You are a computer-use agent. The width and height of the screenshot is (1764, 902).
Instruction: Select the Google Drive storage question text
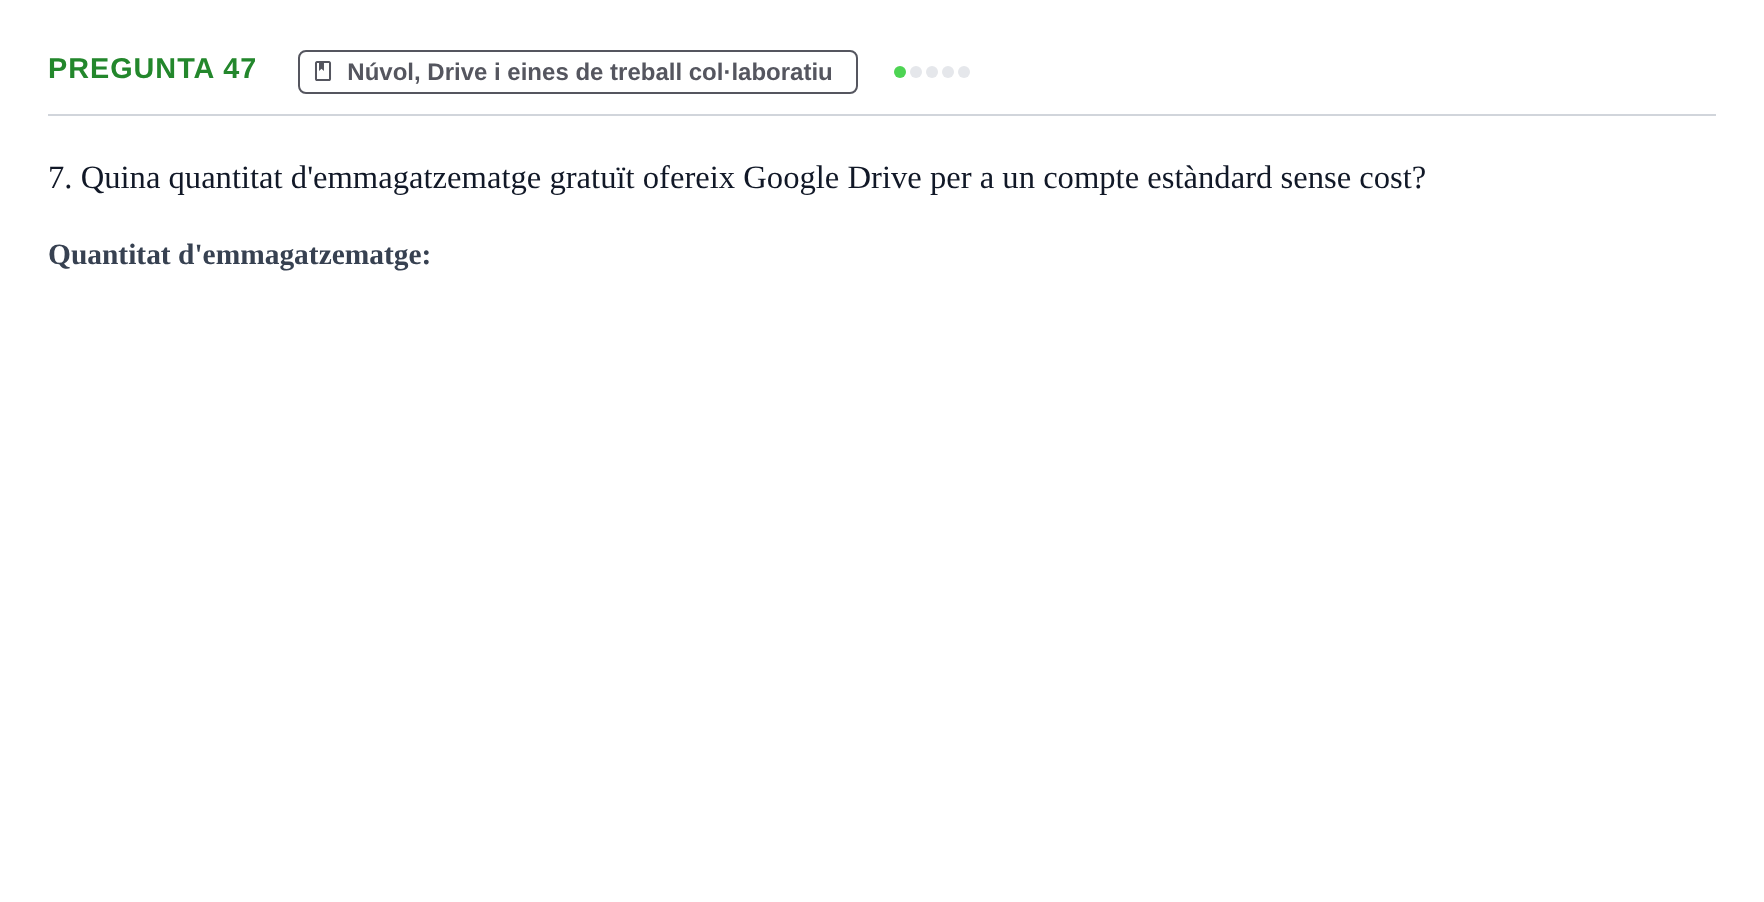click(737, 178)
